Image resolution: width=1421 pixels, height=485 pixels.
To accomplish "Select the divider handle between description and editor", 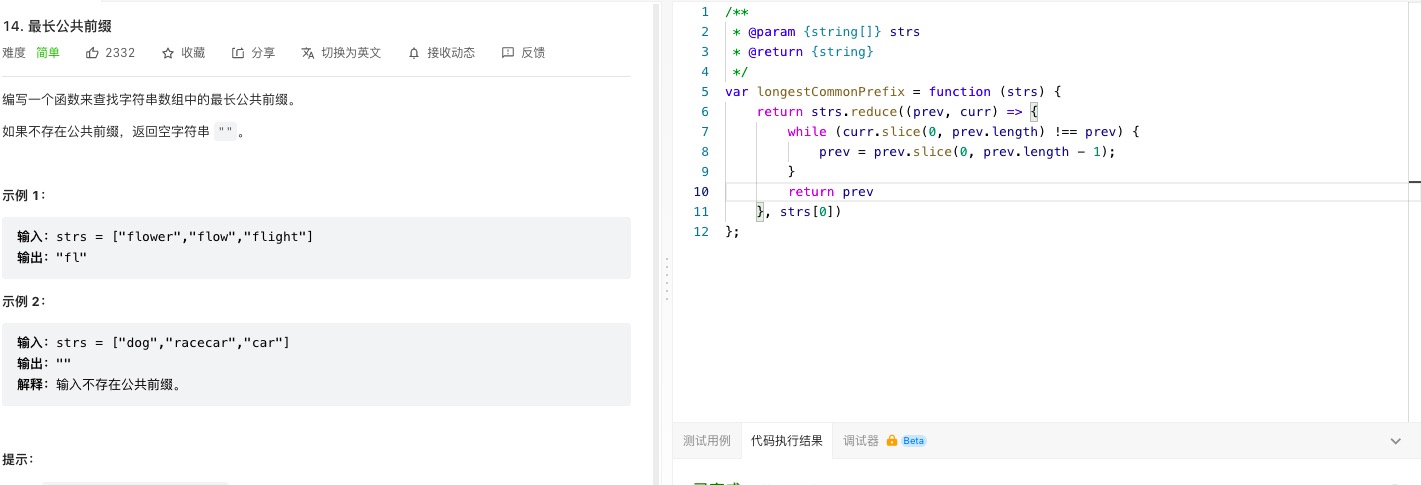I will pyautogui.click(x=666, y=278).
